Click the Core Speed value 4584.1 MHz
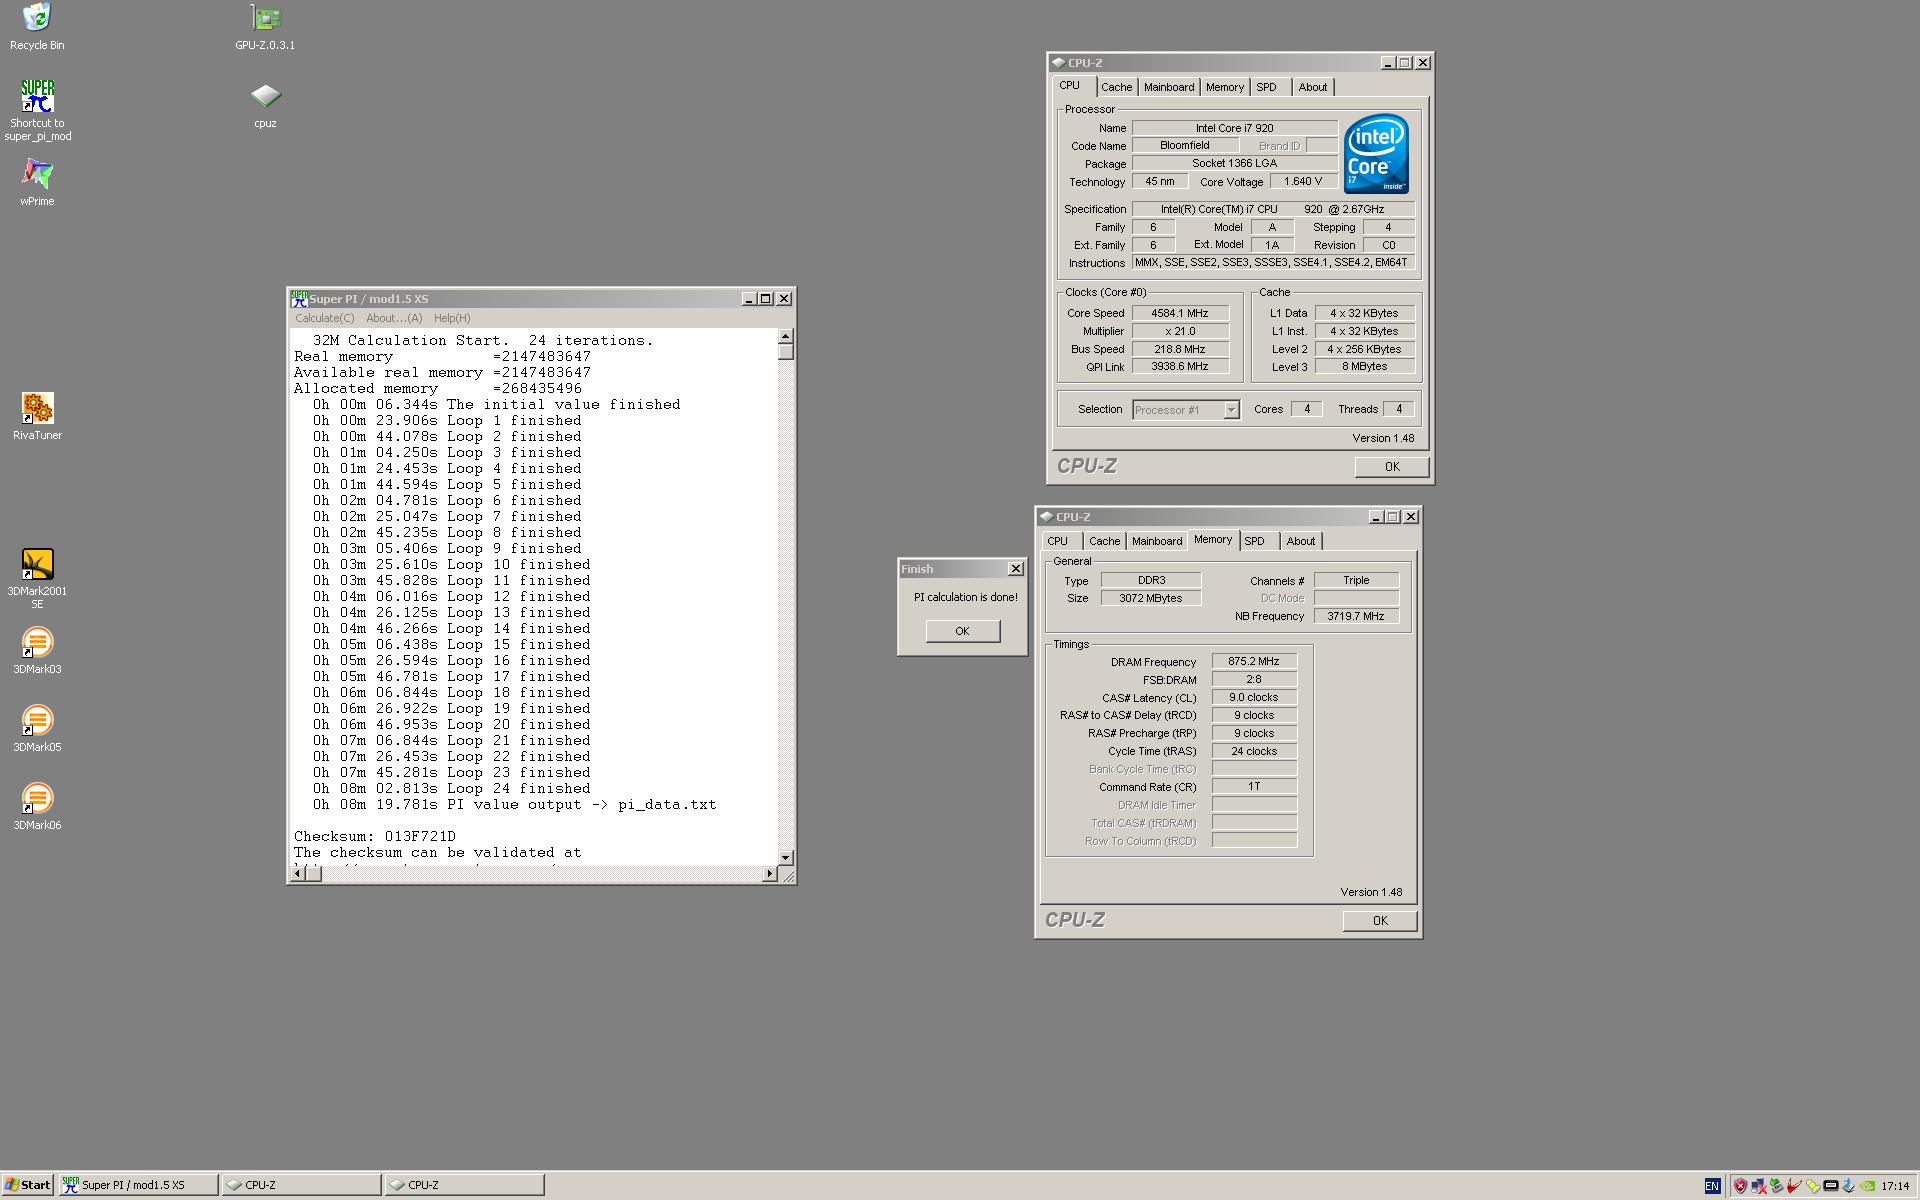Viewport: 1920px width, 1200px height. coord(1180,313)
